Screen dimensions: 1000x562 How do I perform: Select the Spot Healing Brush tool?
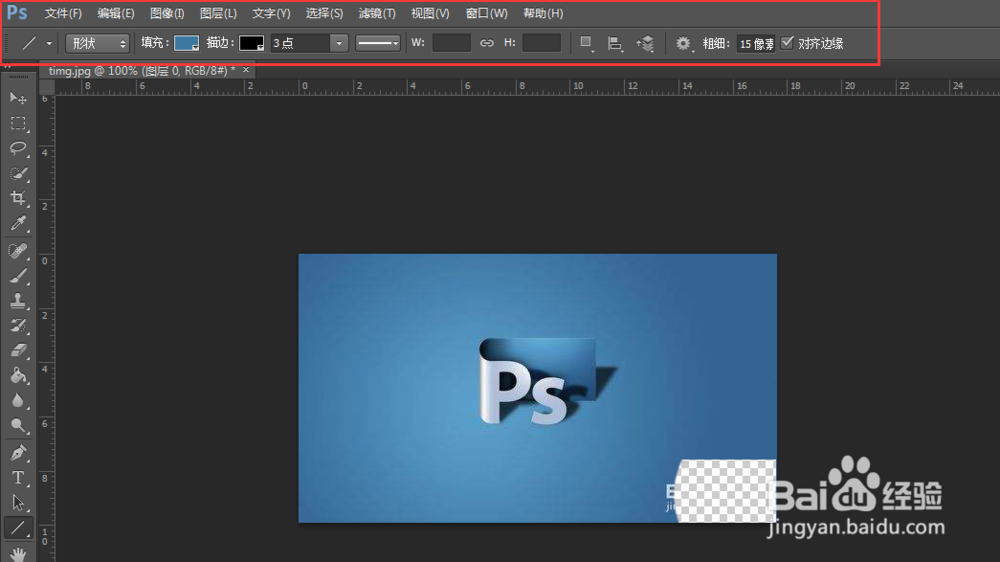tap(18, 251)
